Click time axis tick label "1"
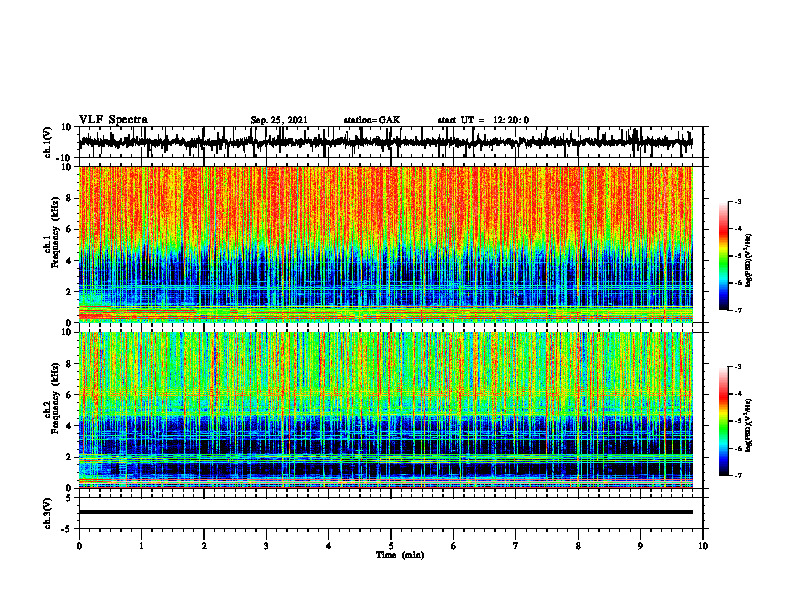792x612 pixels. pyautogui.click(x=141, y=546)
